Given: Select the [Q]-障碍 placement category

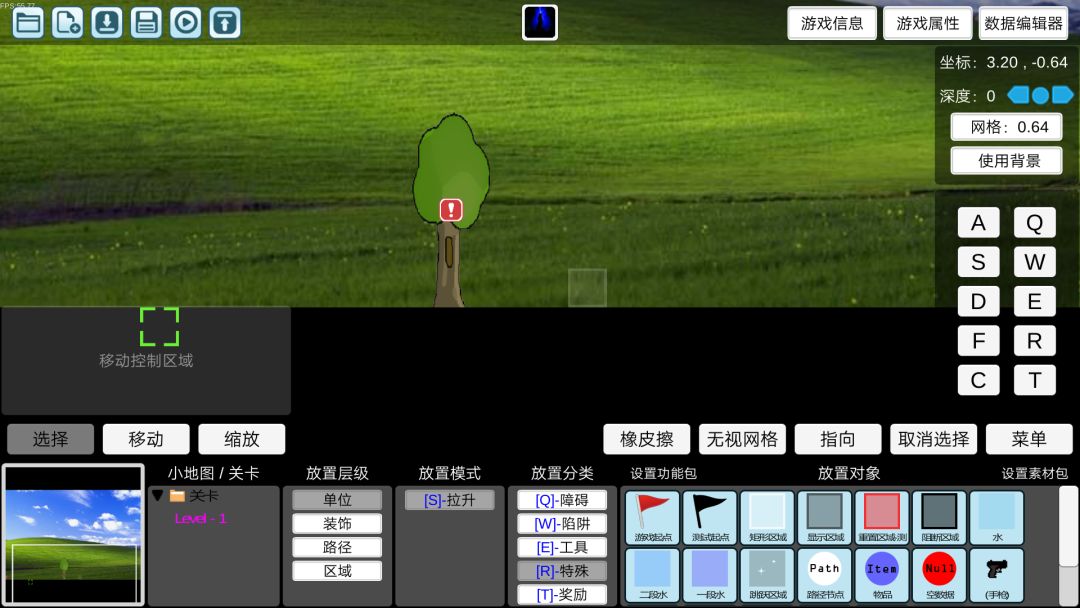Looking at the screenshot, I should coord(562,501).
